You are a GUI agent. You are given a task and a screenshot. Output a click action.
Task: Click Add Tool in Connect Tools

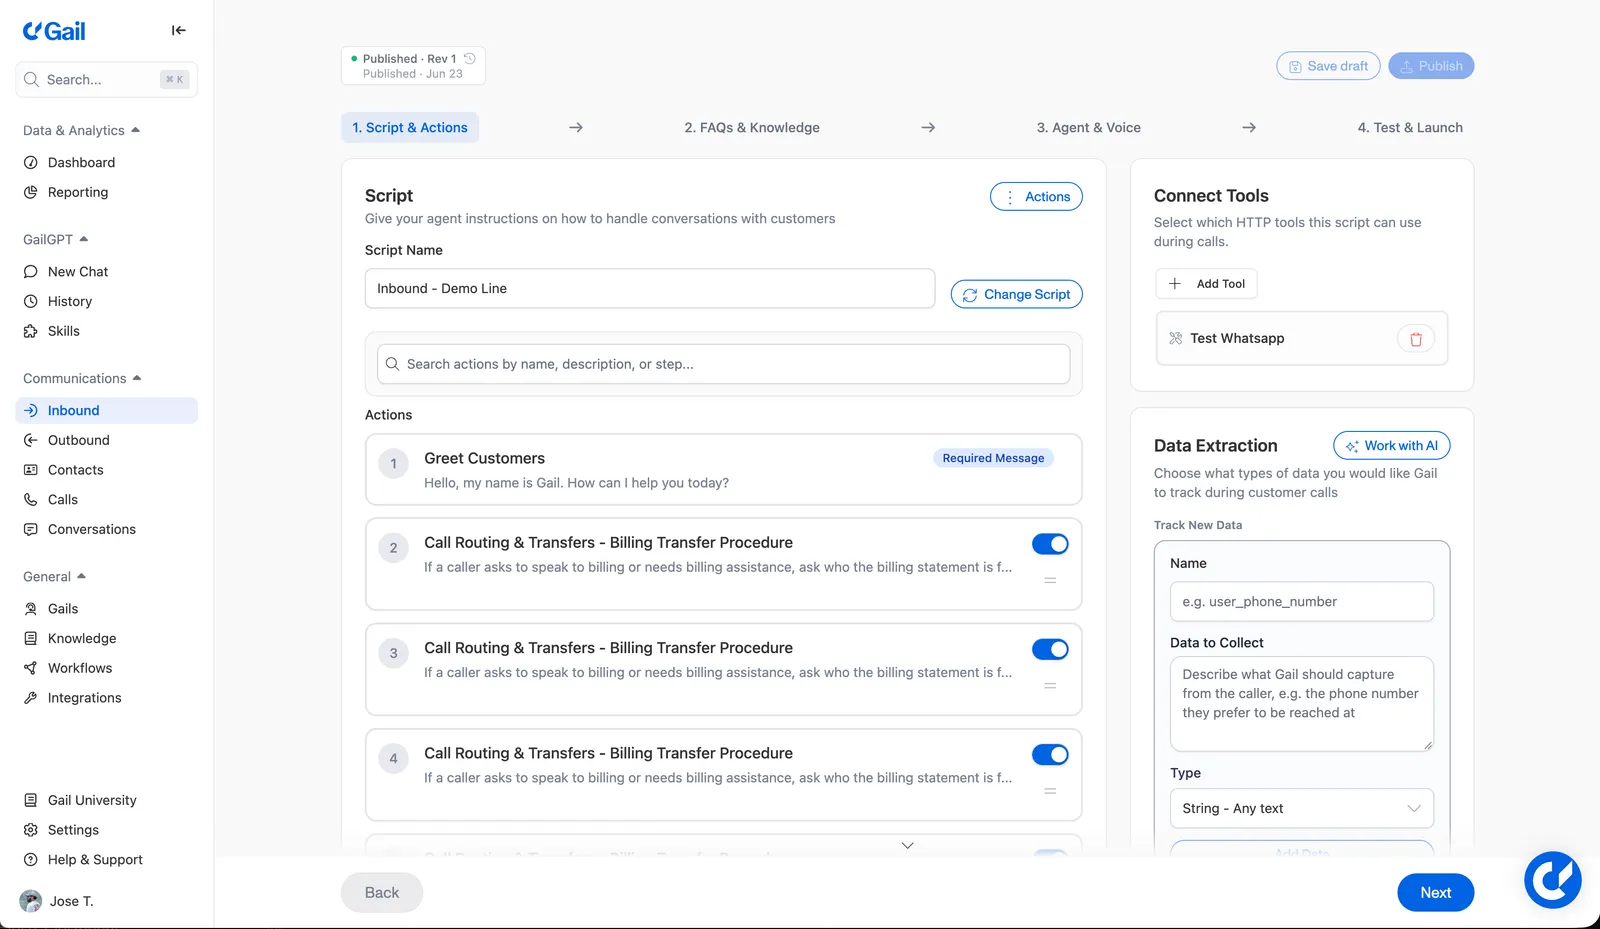click(1206, 284)
